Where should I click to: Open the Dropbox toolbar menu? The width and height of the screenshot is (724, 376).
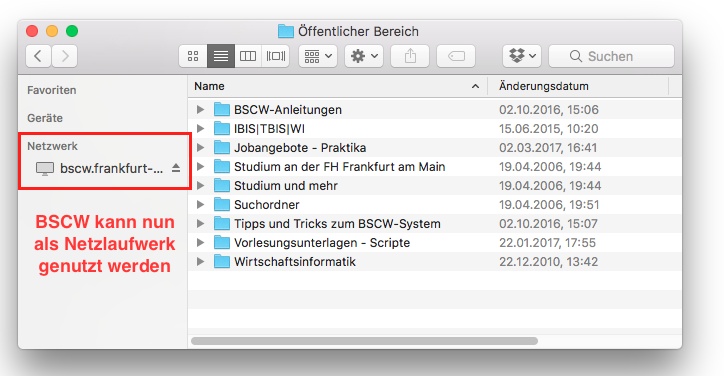coord(522,56)
